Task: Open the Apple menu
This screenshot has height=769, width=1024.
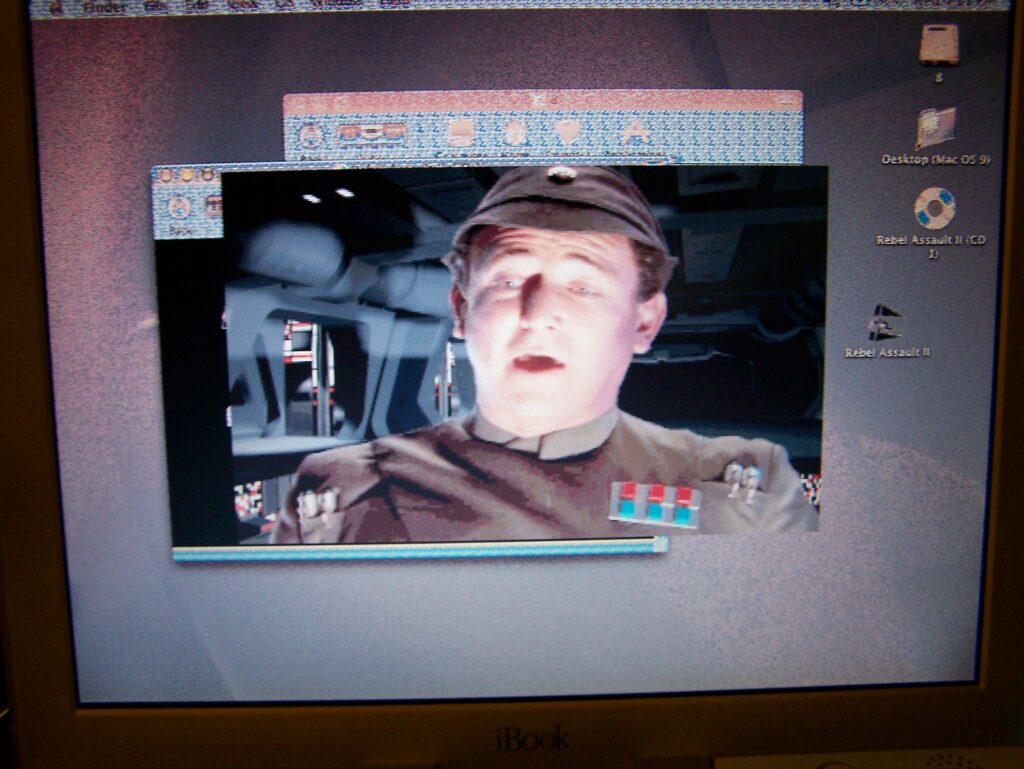Action: click(x=57, y=6)
